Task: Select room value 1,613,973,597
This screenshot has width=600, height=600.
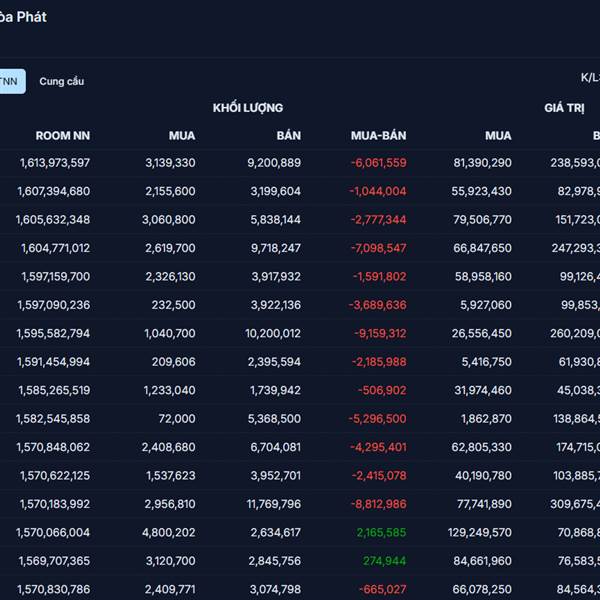Action: tap(55, 163)
